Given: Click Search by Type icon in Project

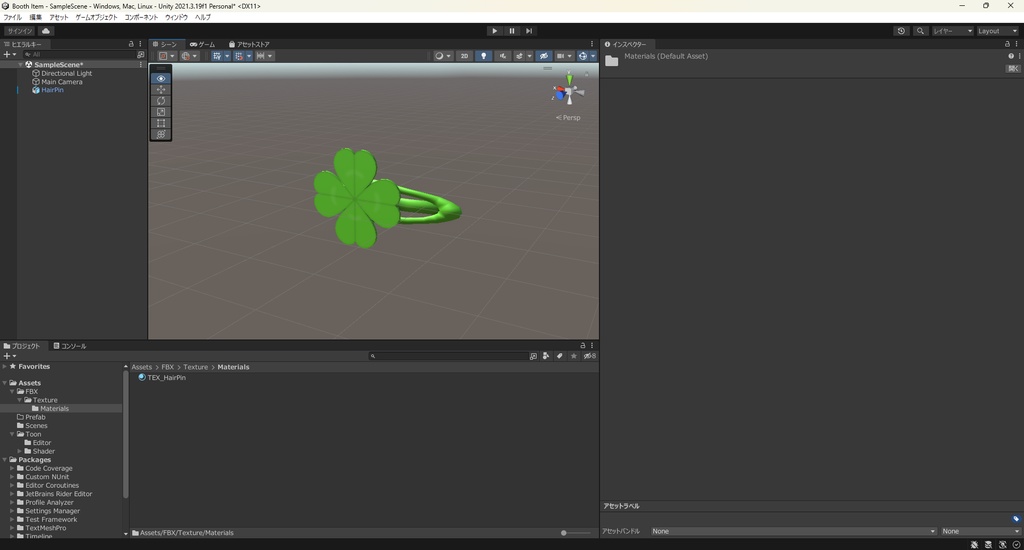Looking at the screenshot, I should [x=546, y=356].
